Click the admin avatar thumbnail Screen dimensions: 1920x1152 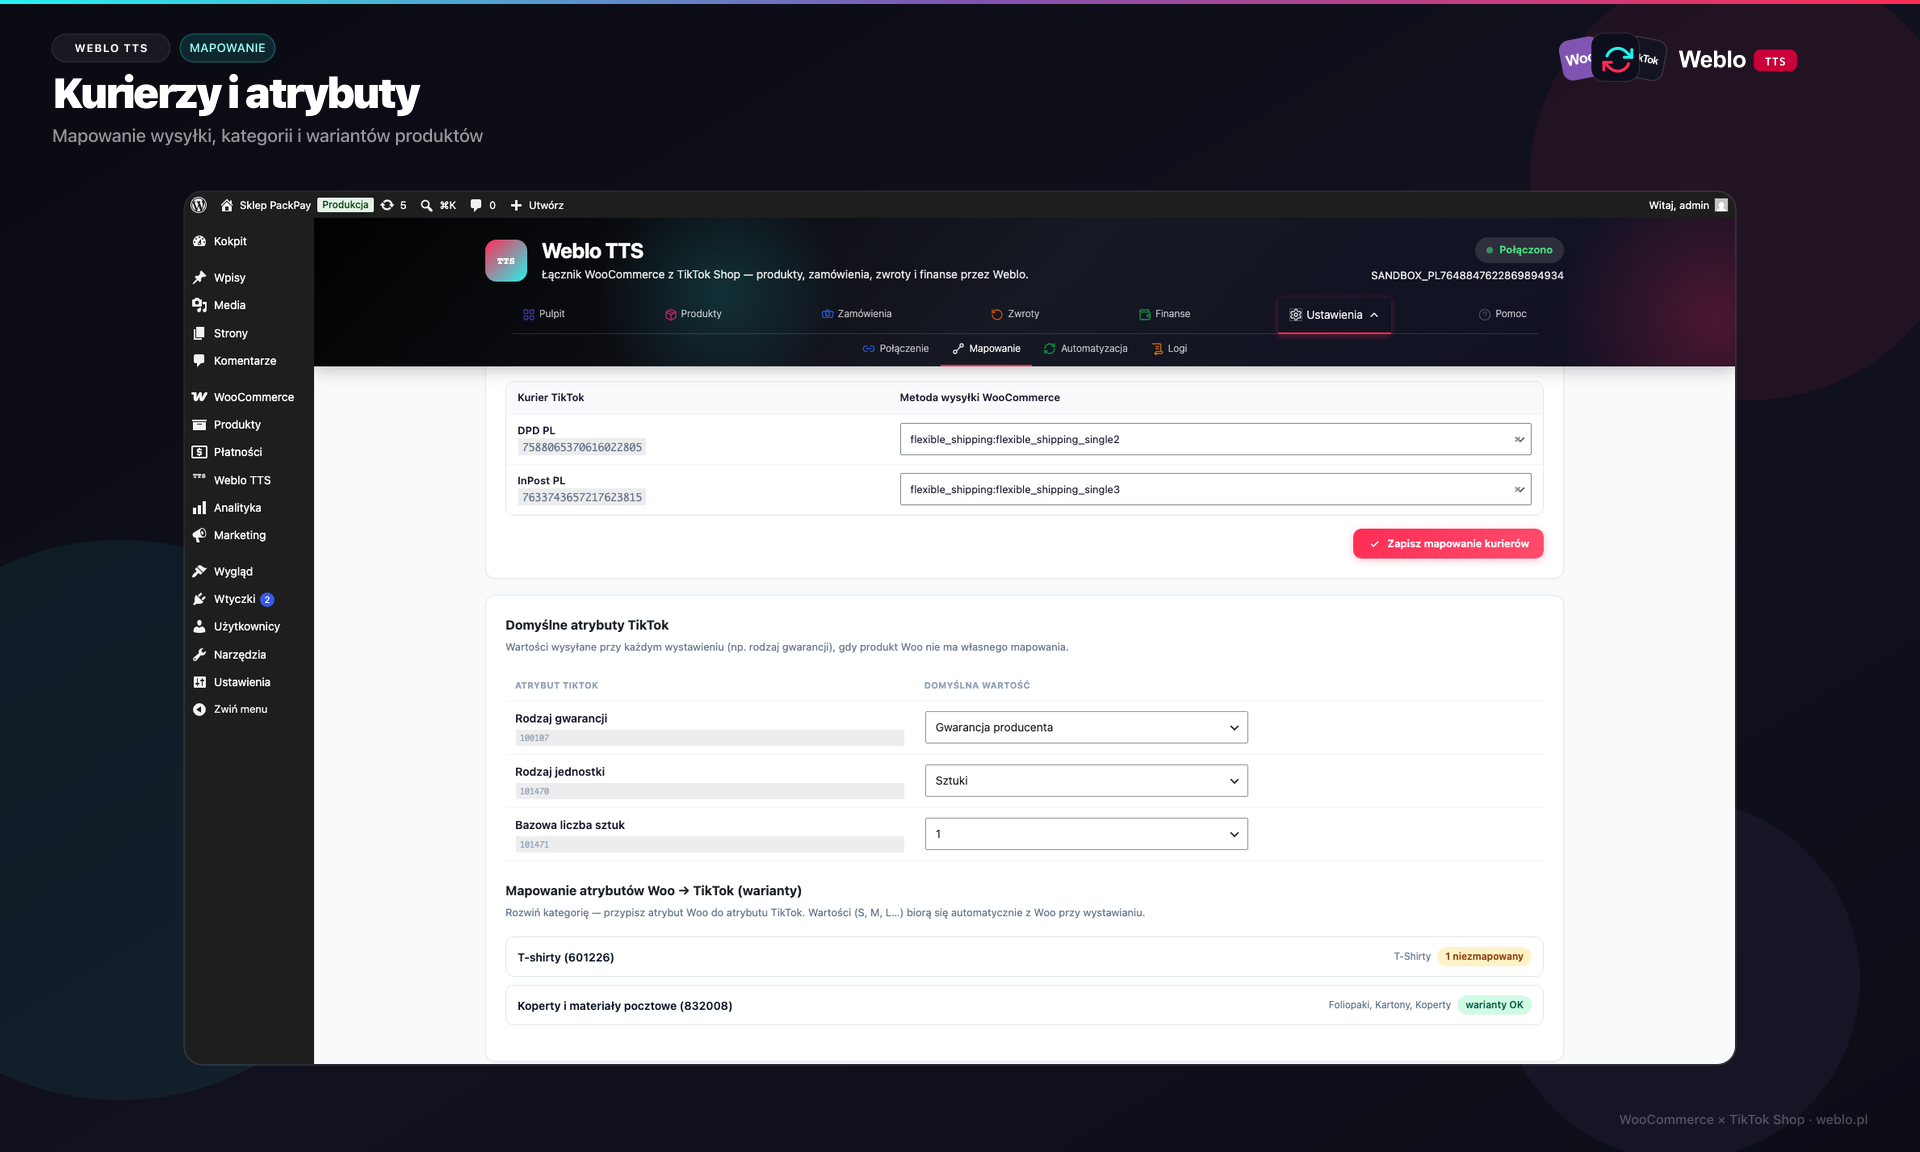(1721, 205)
